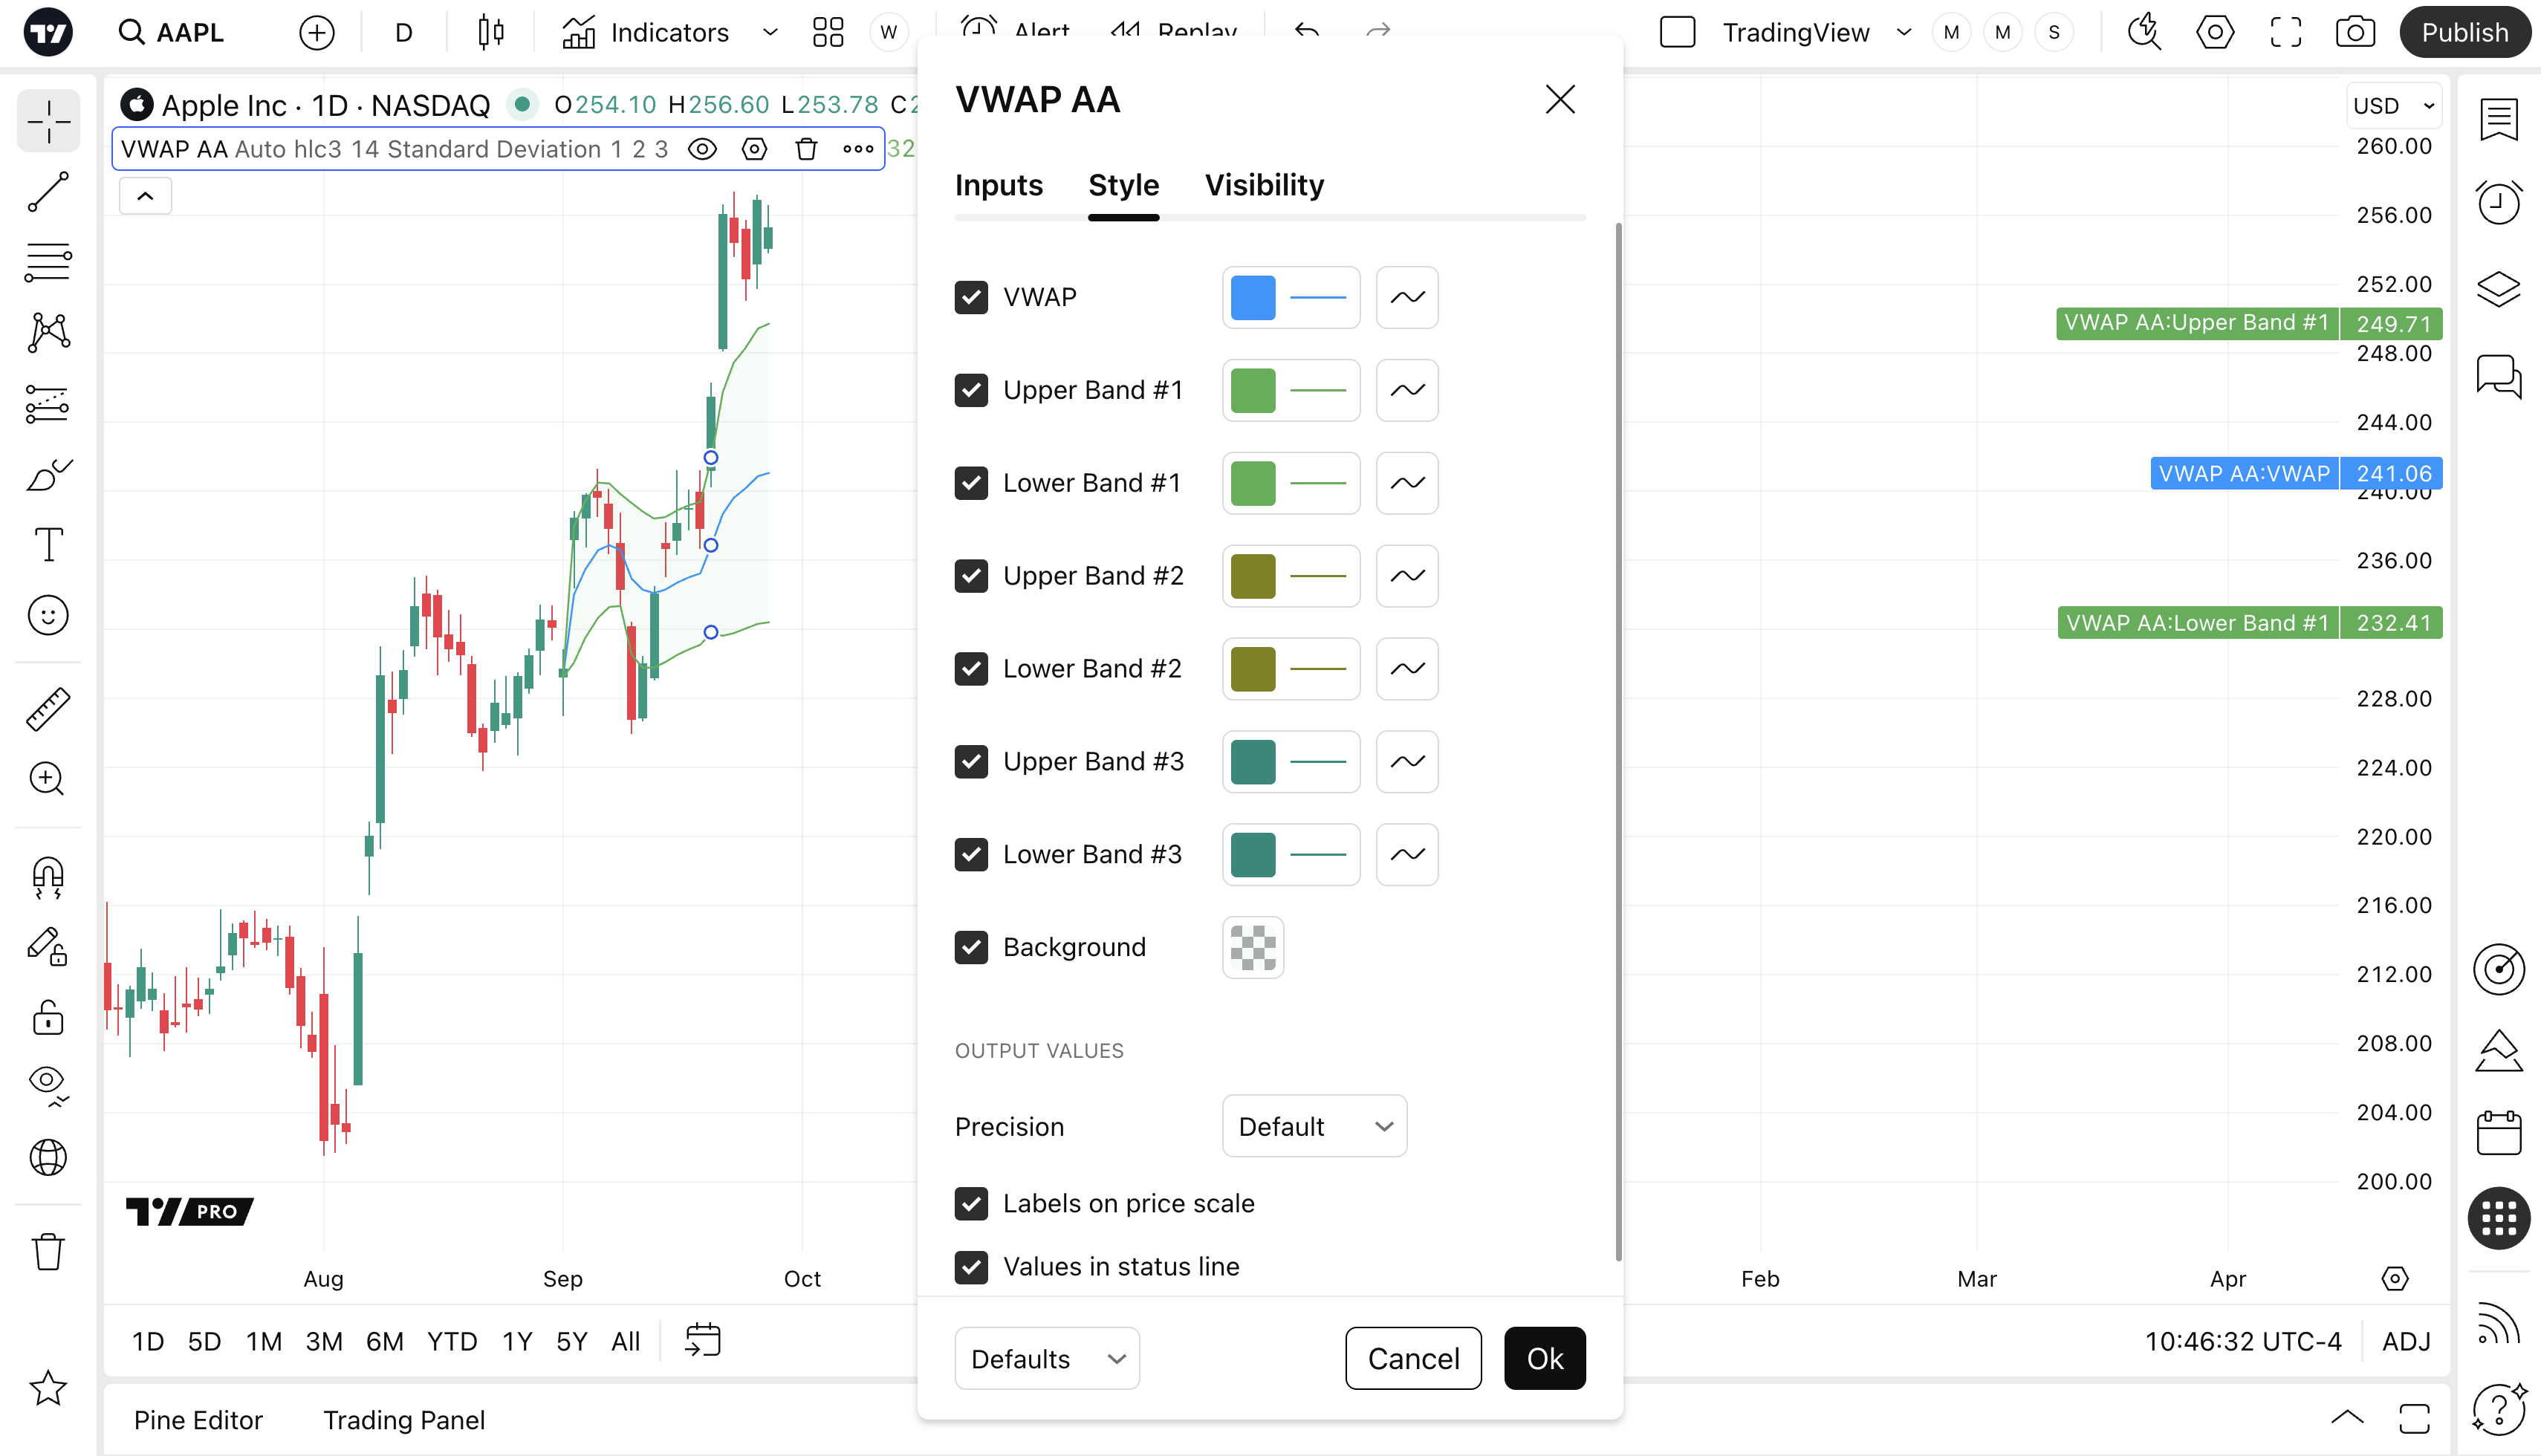Switch to the Inputs tab
The width and height of the screenshot is (2541, 1456).
coord(998,185)
